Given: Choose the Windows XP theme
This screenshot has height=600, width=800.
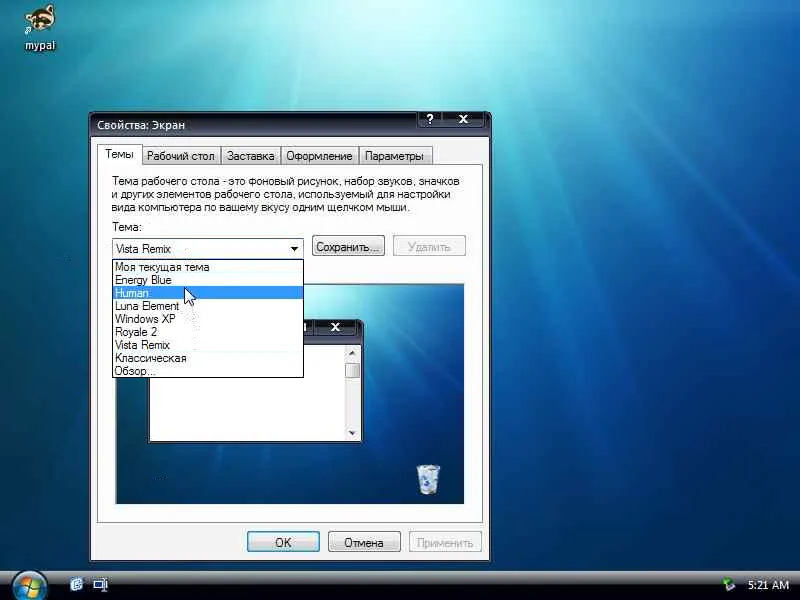Looking at the screenshot, I should (x=208, y=319).
